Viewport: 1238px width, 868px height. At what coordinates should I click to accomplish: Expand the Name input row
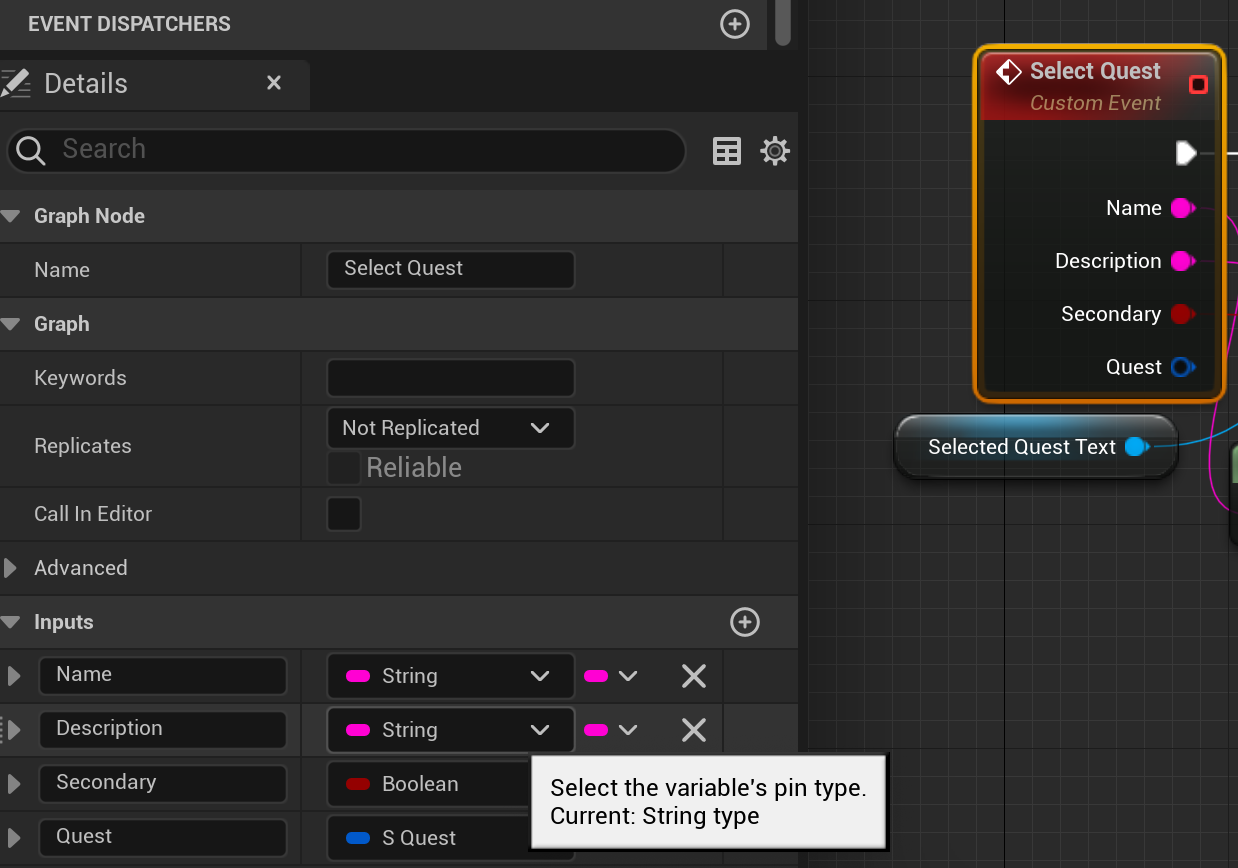point(14,676)
